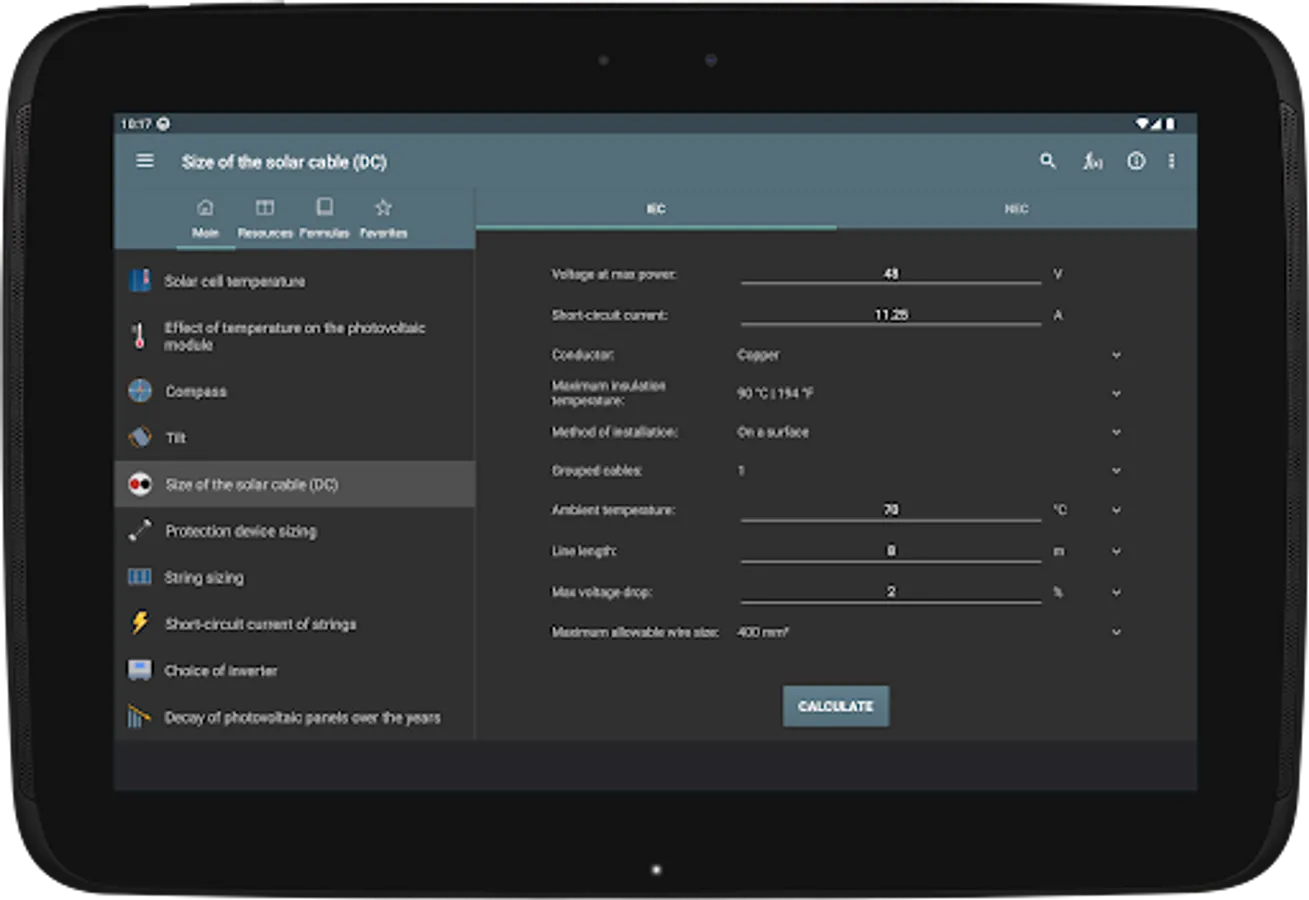Open the formula function icon
This screenshot has height=900, width=1309.
click(1092, 161)
